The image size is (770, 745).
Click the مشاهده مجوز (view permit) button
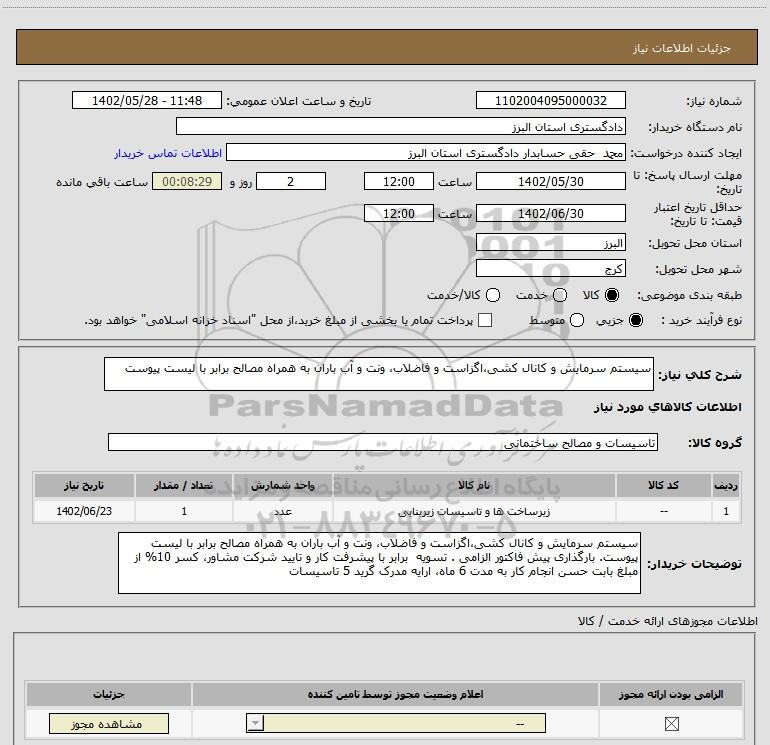(x=109, y=723)
